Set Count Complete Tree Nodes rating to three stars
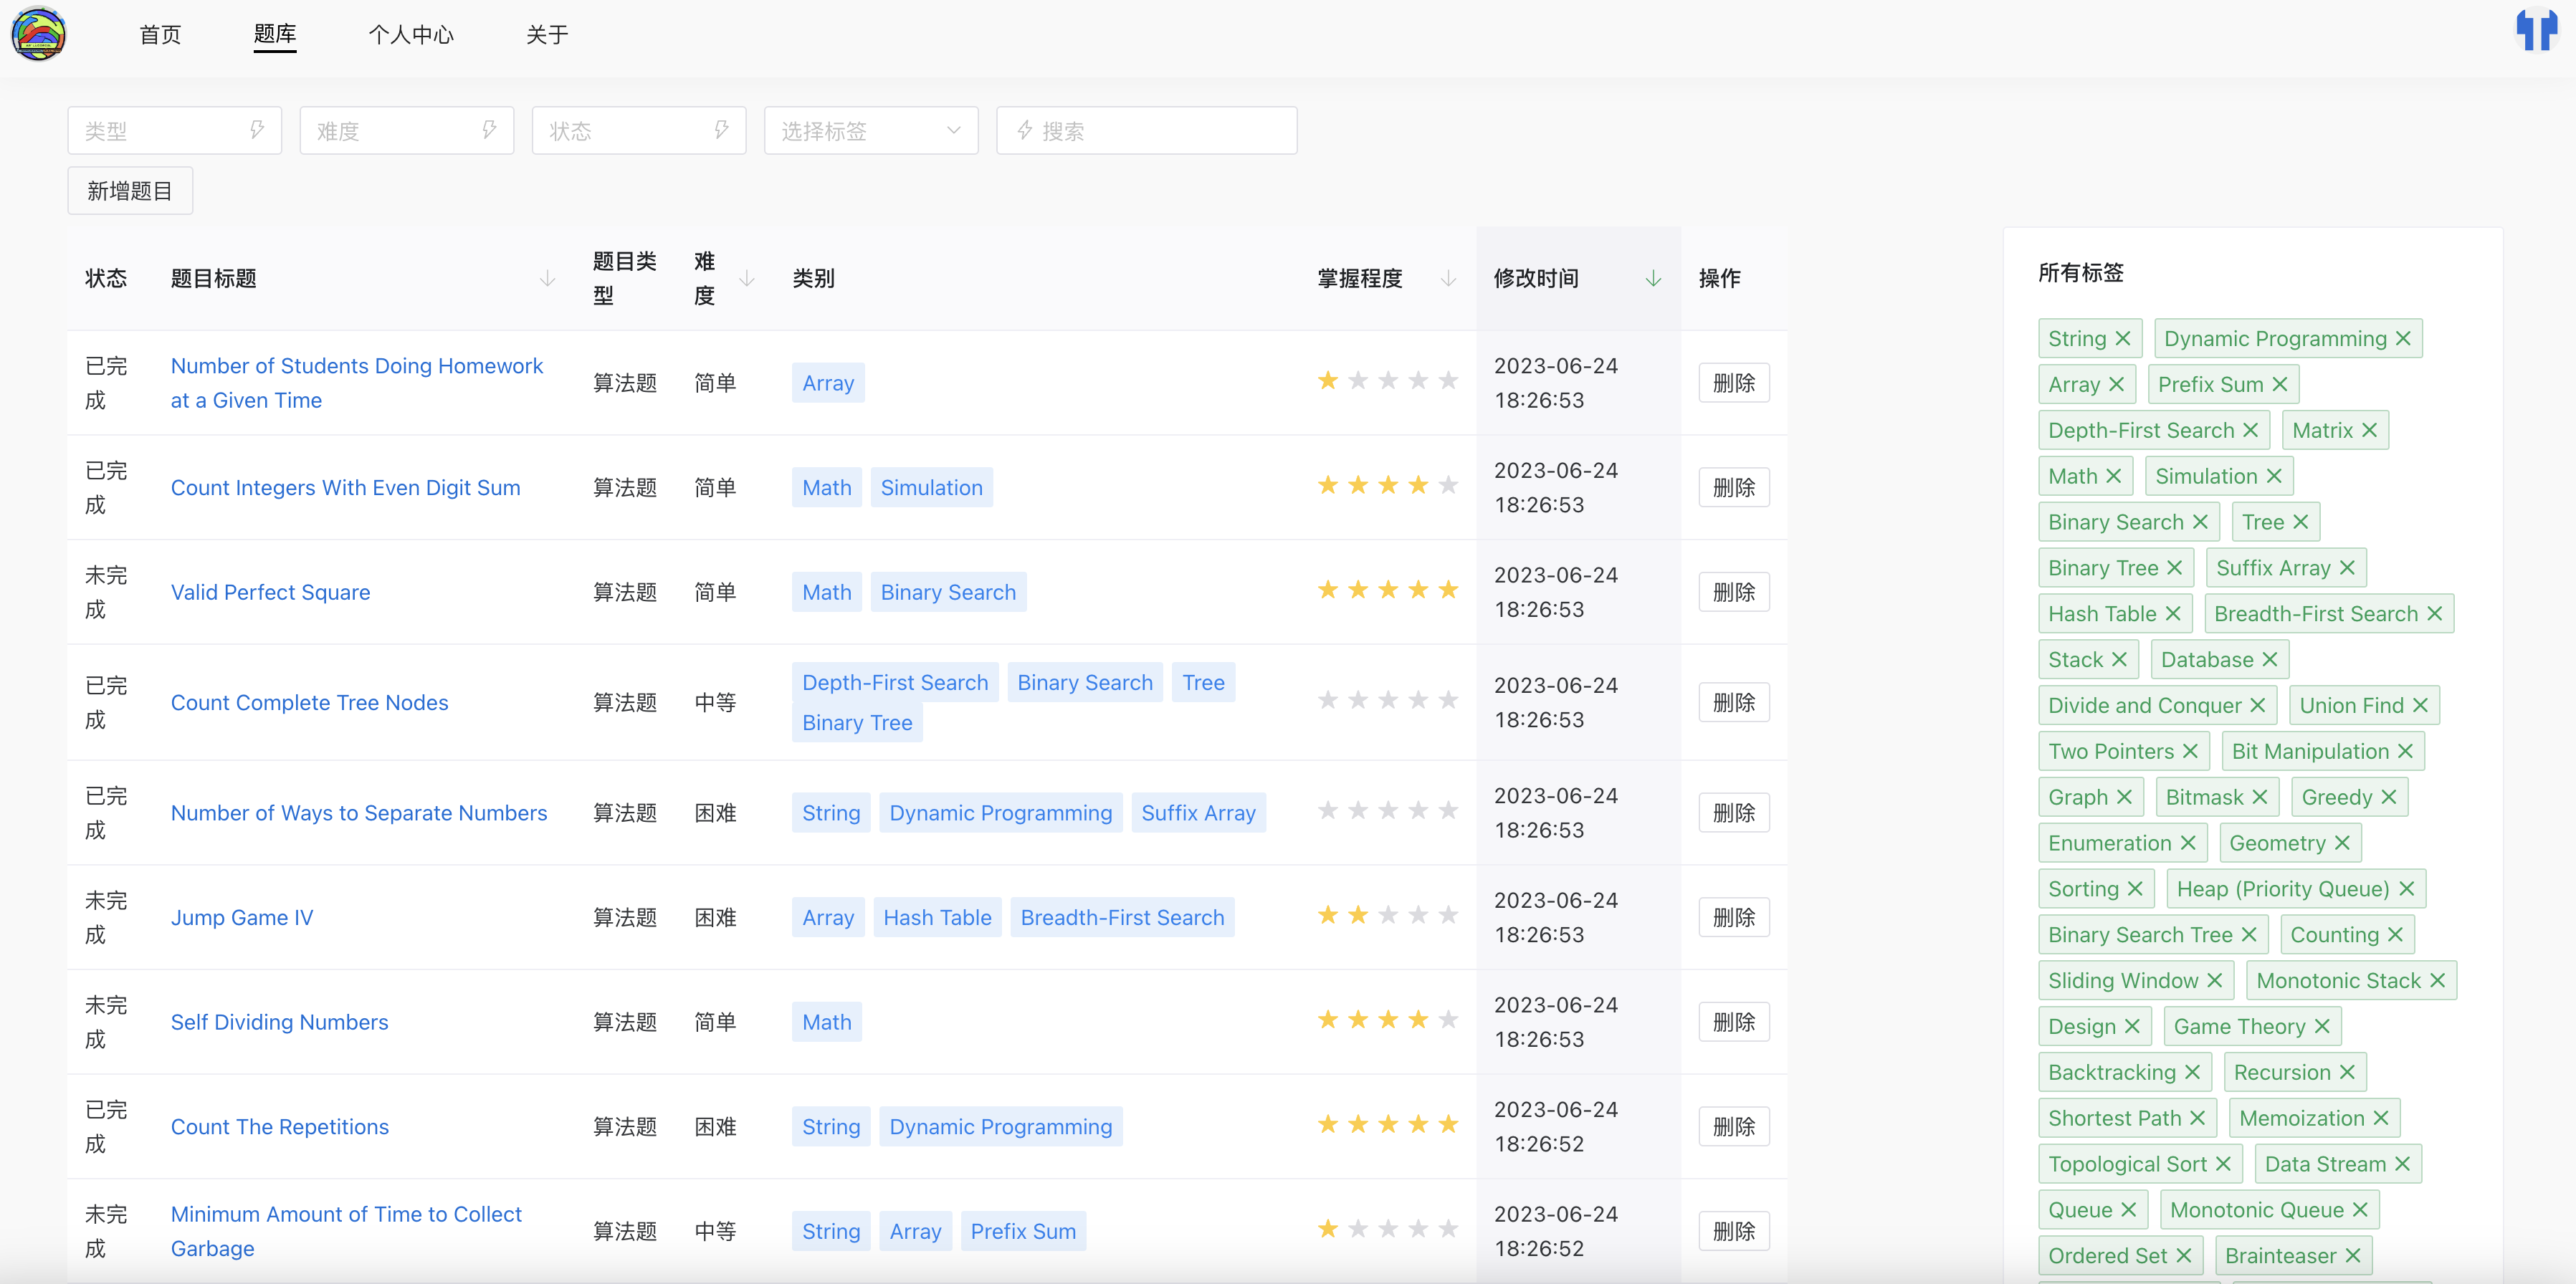This screenshot has height=1284, width=2576. (x=1388, y=700)
